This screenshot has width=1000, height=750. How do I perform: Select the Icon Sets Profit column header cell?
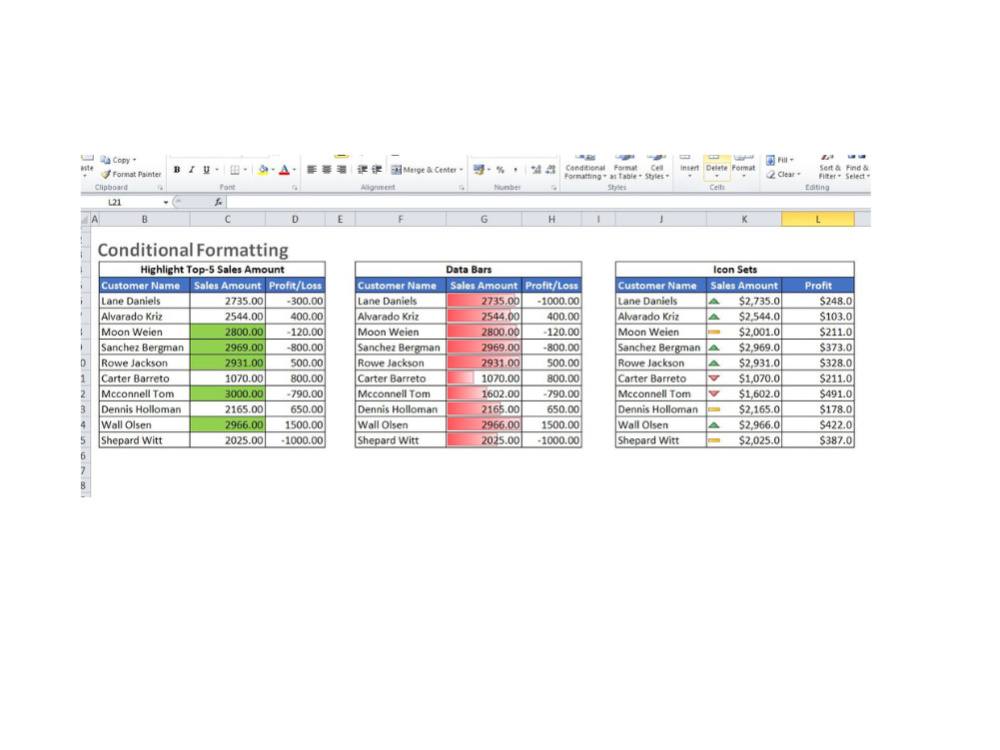[818, 286]
